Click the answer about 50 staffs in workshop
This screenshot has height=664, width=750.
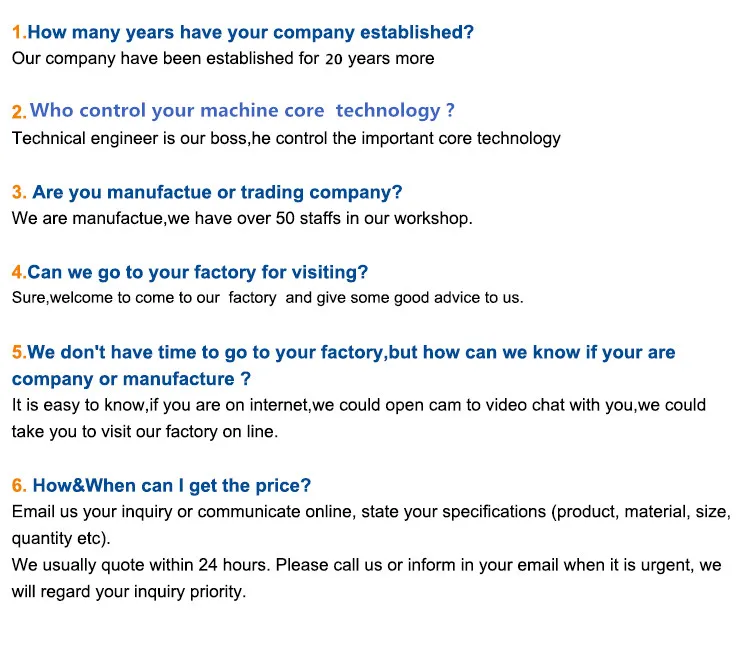click(x=242, y=218)
